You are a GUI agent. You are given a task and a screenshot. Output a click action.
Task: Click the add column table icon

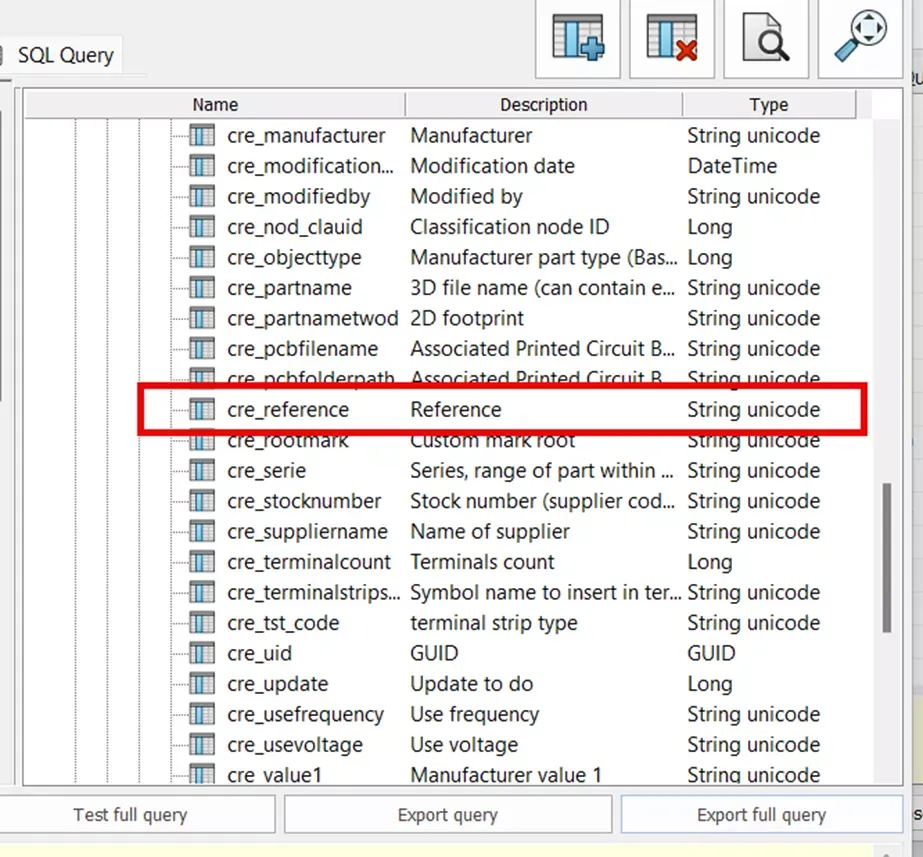(577, 38)
